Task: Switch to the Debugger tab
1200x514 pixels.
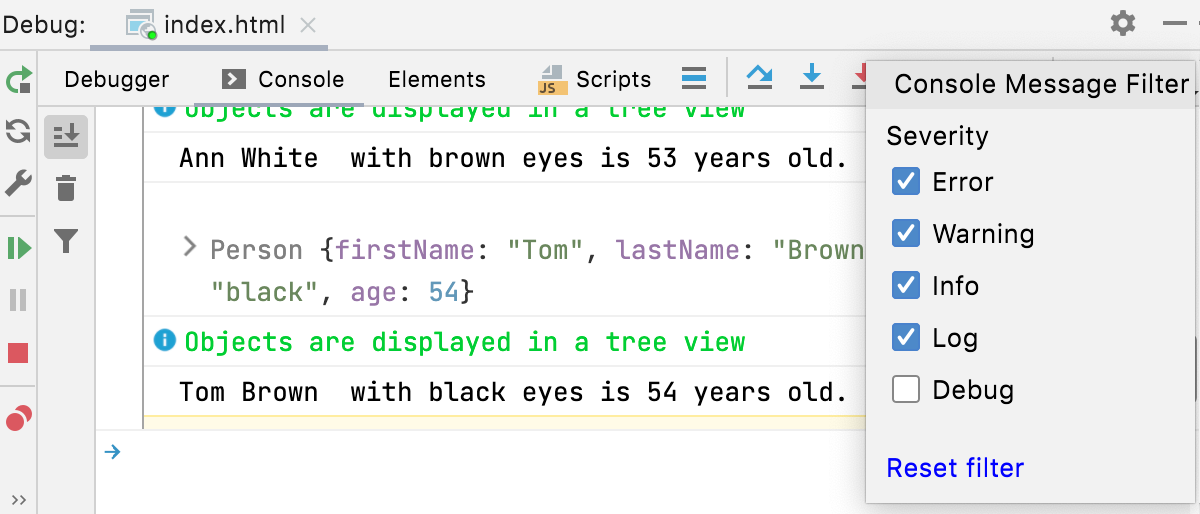Action: point(117,80)
